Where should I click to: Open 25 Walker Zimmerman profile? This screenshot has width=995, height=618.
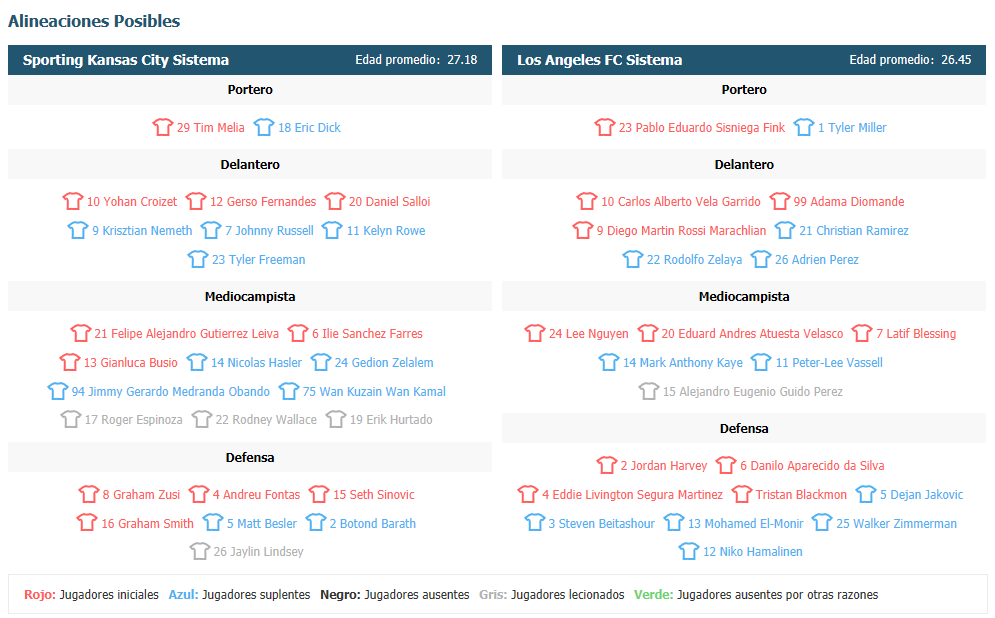click(x=896, y=523)
